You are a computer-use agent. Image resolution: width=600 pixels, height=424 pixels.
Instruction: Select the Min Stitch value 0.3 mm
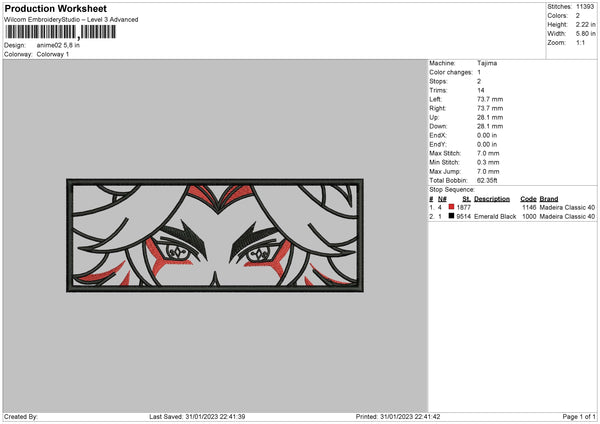point(488,163)
